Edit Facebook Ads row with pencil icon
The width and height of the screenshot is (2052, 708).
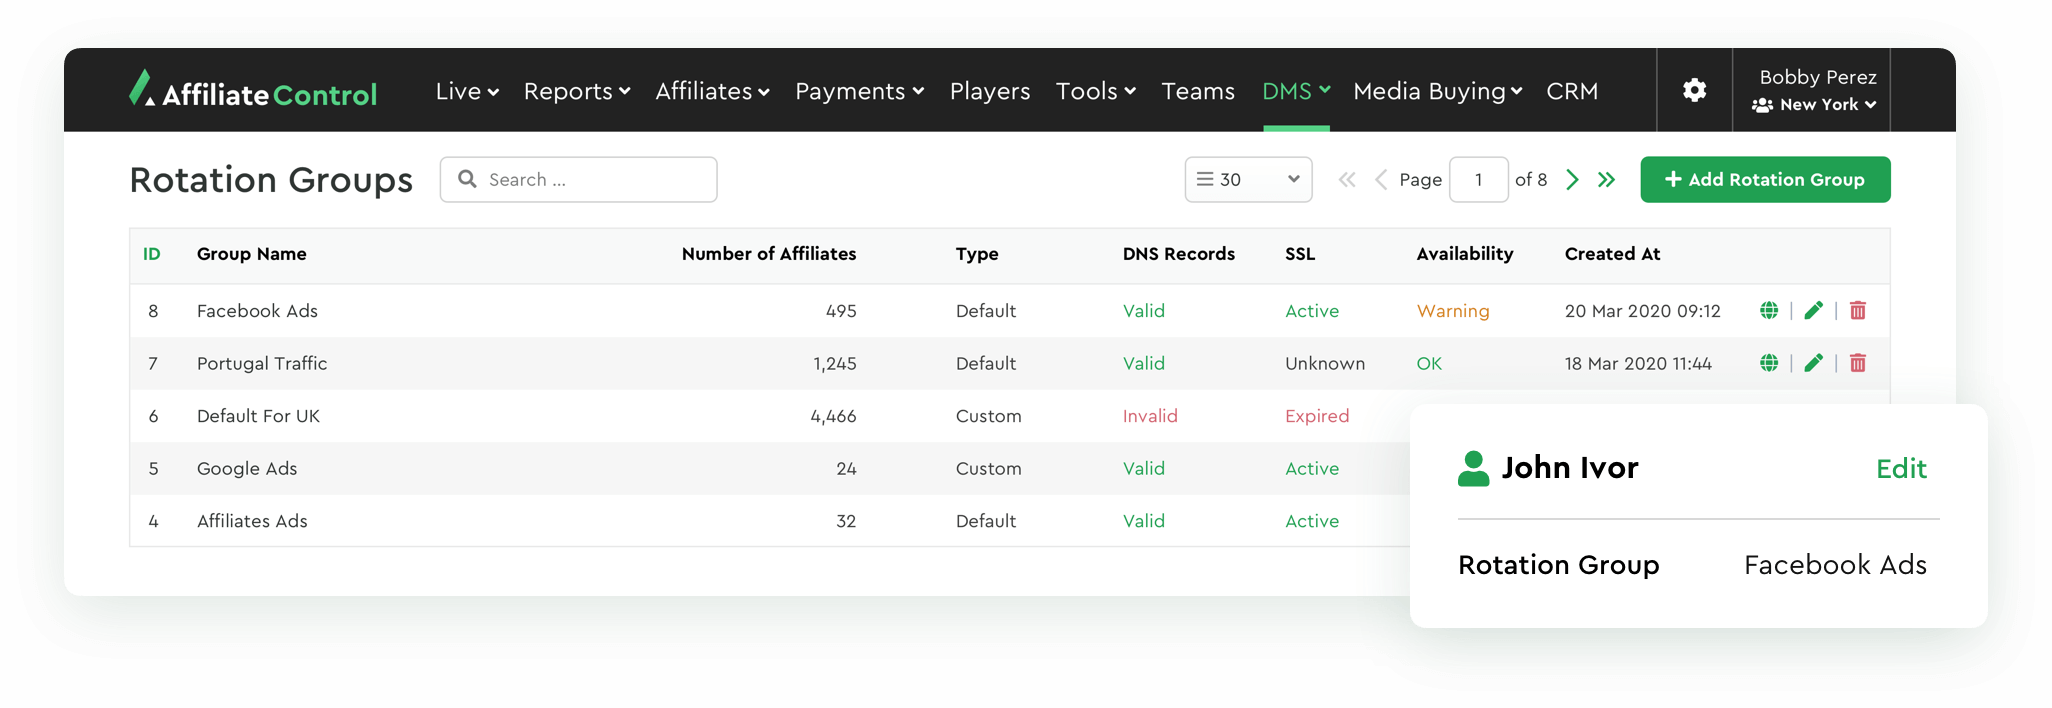click(x=1813, y=311)
